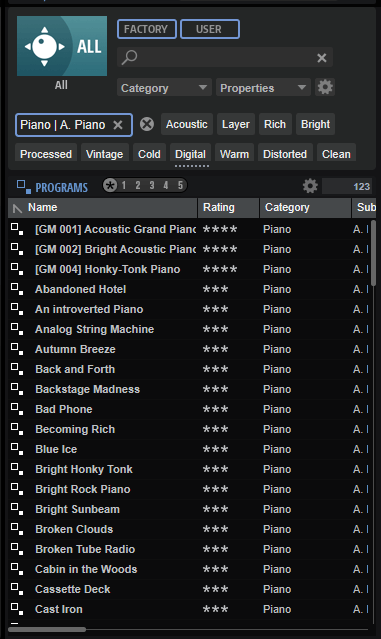Click the ALL instrument navigation icon
The height and width of the screenshot is (639, 381).
pos(62,46)
